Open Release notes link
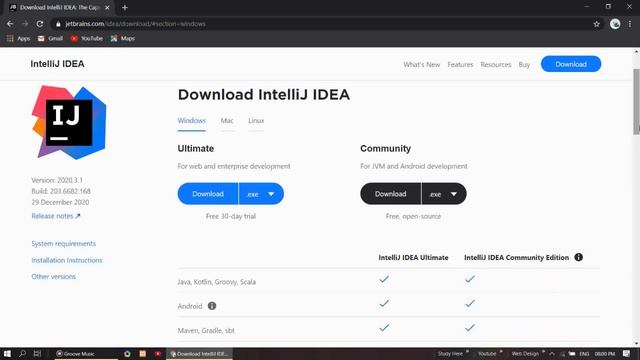 click(x=56, y=216)
